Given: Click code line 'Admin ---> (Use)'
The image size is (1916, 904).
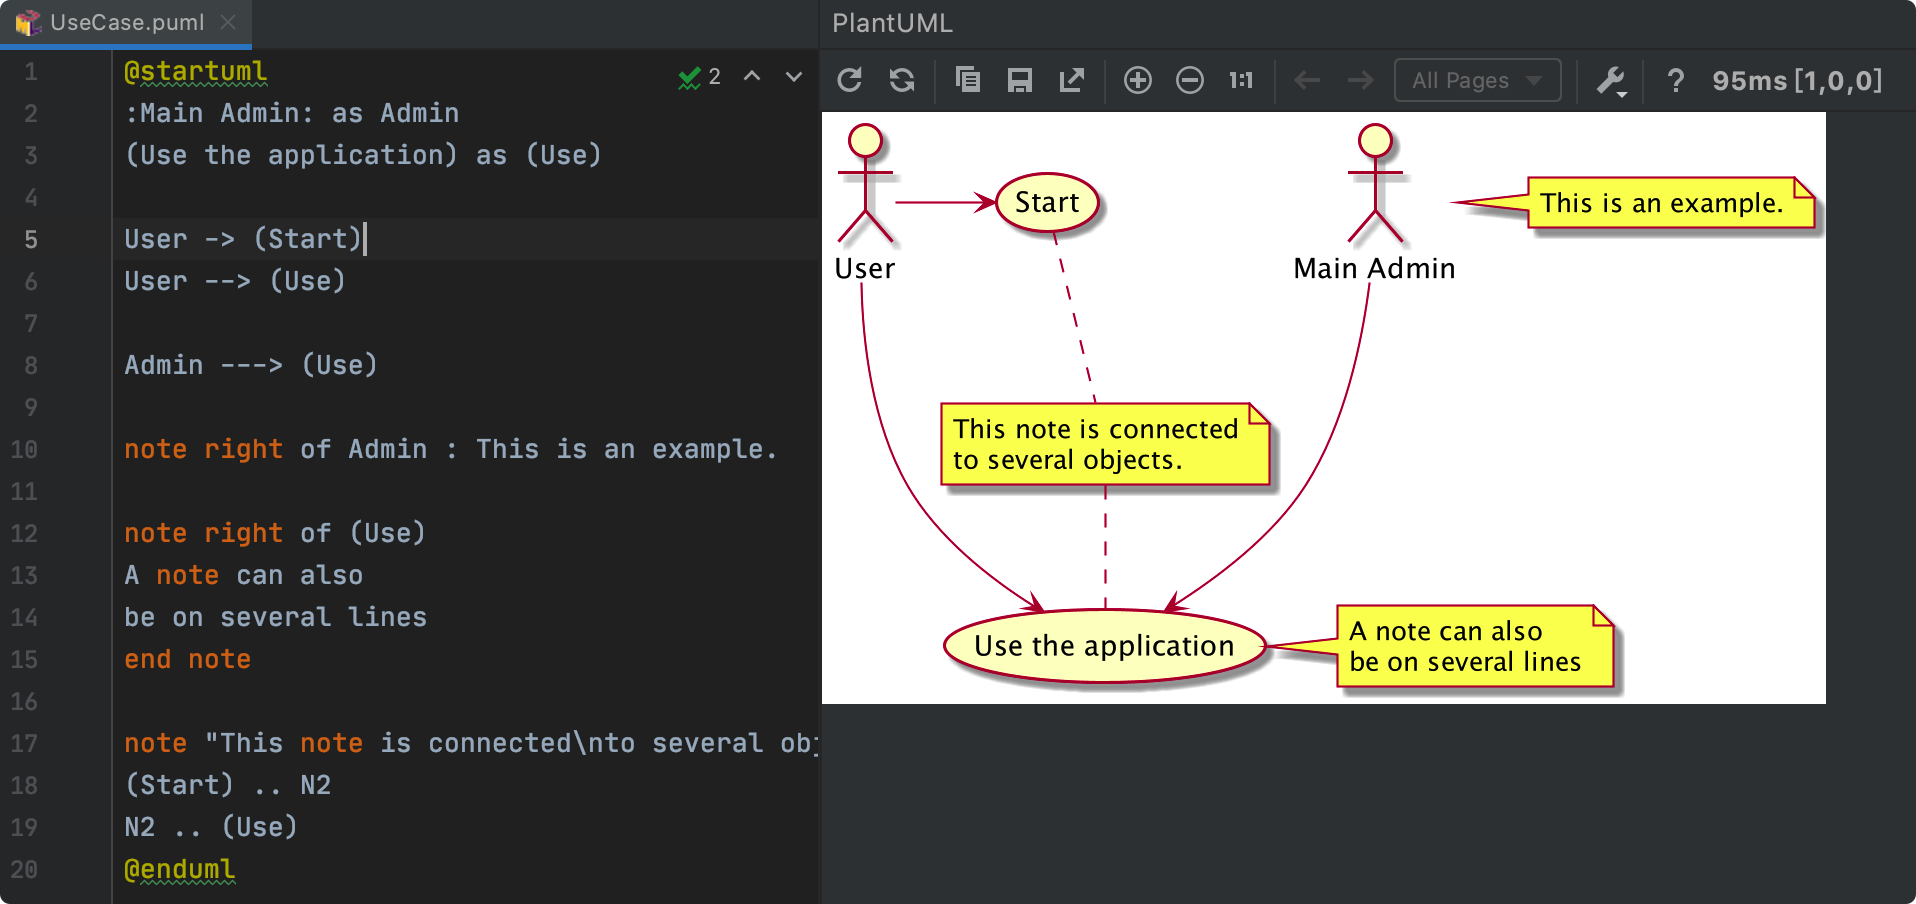Looking at the screenshot, I should [251, 365].
